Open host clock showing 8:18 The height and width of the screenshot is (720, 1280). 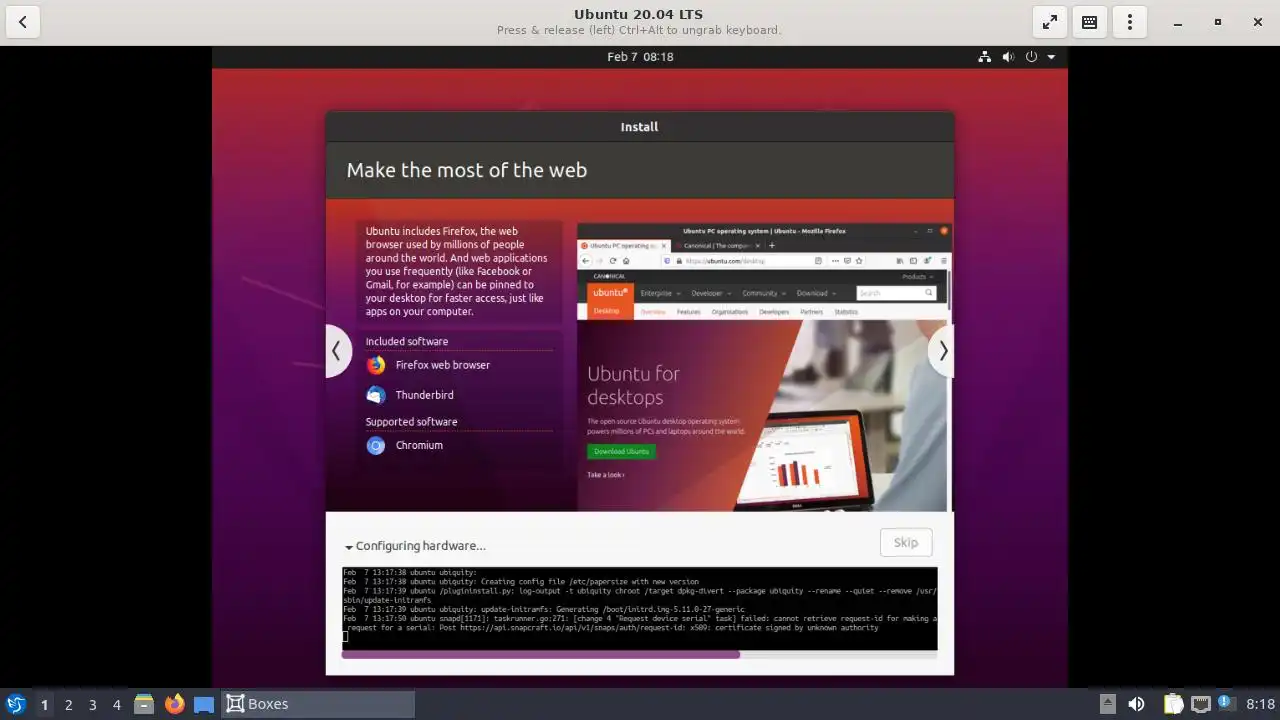pyautogui.click(x=1260, y=704)
